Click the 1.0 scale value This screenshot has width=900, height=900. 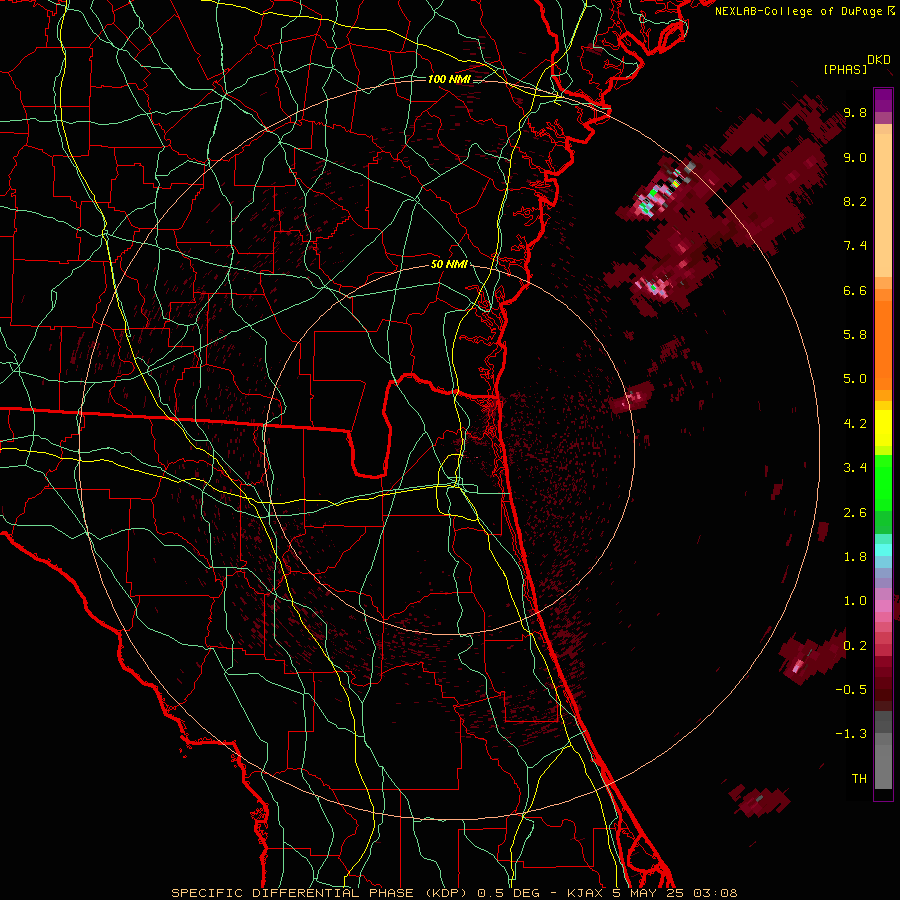tap(855, 601)
